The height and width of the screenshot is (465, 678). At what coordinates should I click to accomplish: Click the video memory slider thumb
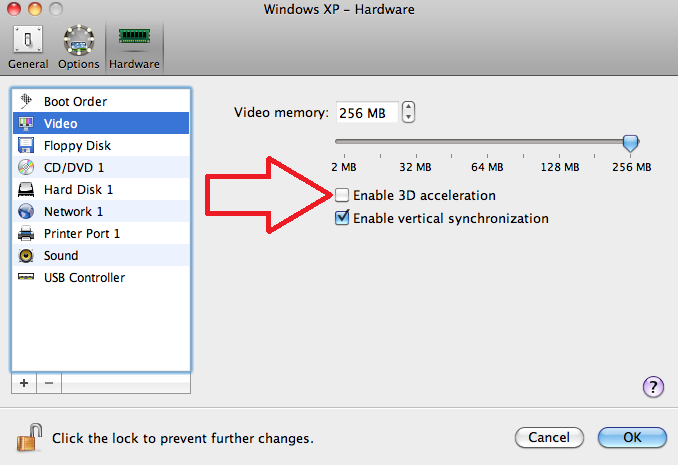[x=630, y=143]
